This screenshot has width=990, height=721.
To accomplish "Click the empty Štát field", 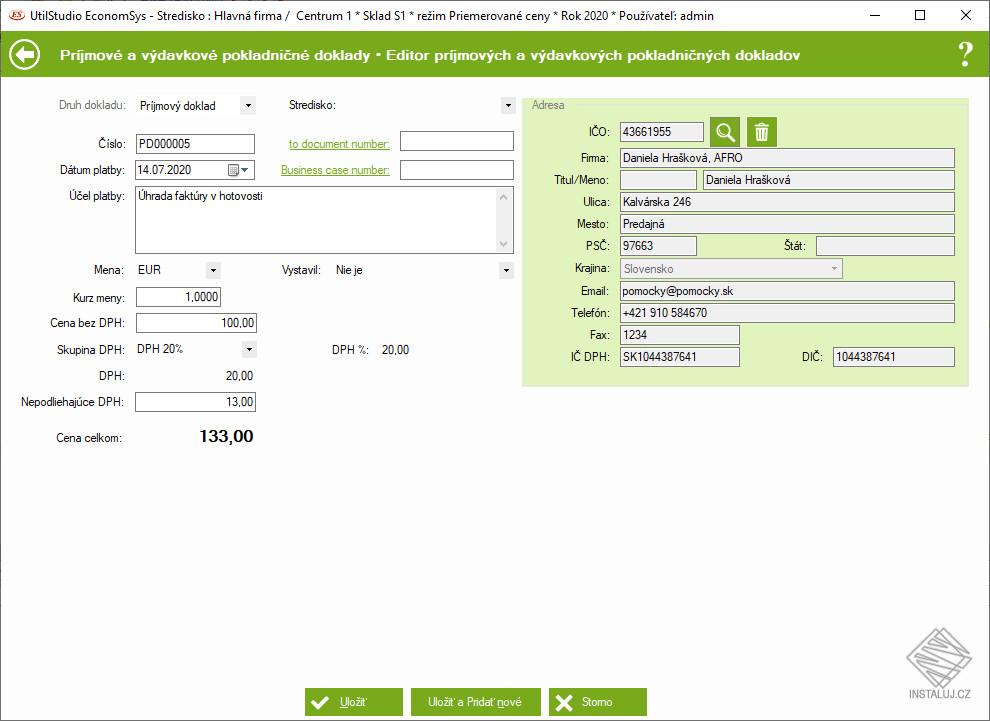I will click(885, 246).
